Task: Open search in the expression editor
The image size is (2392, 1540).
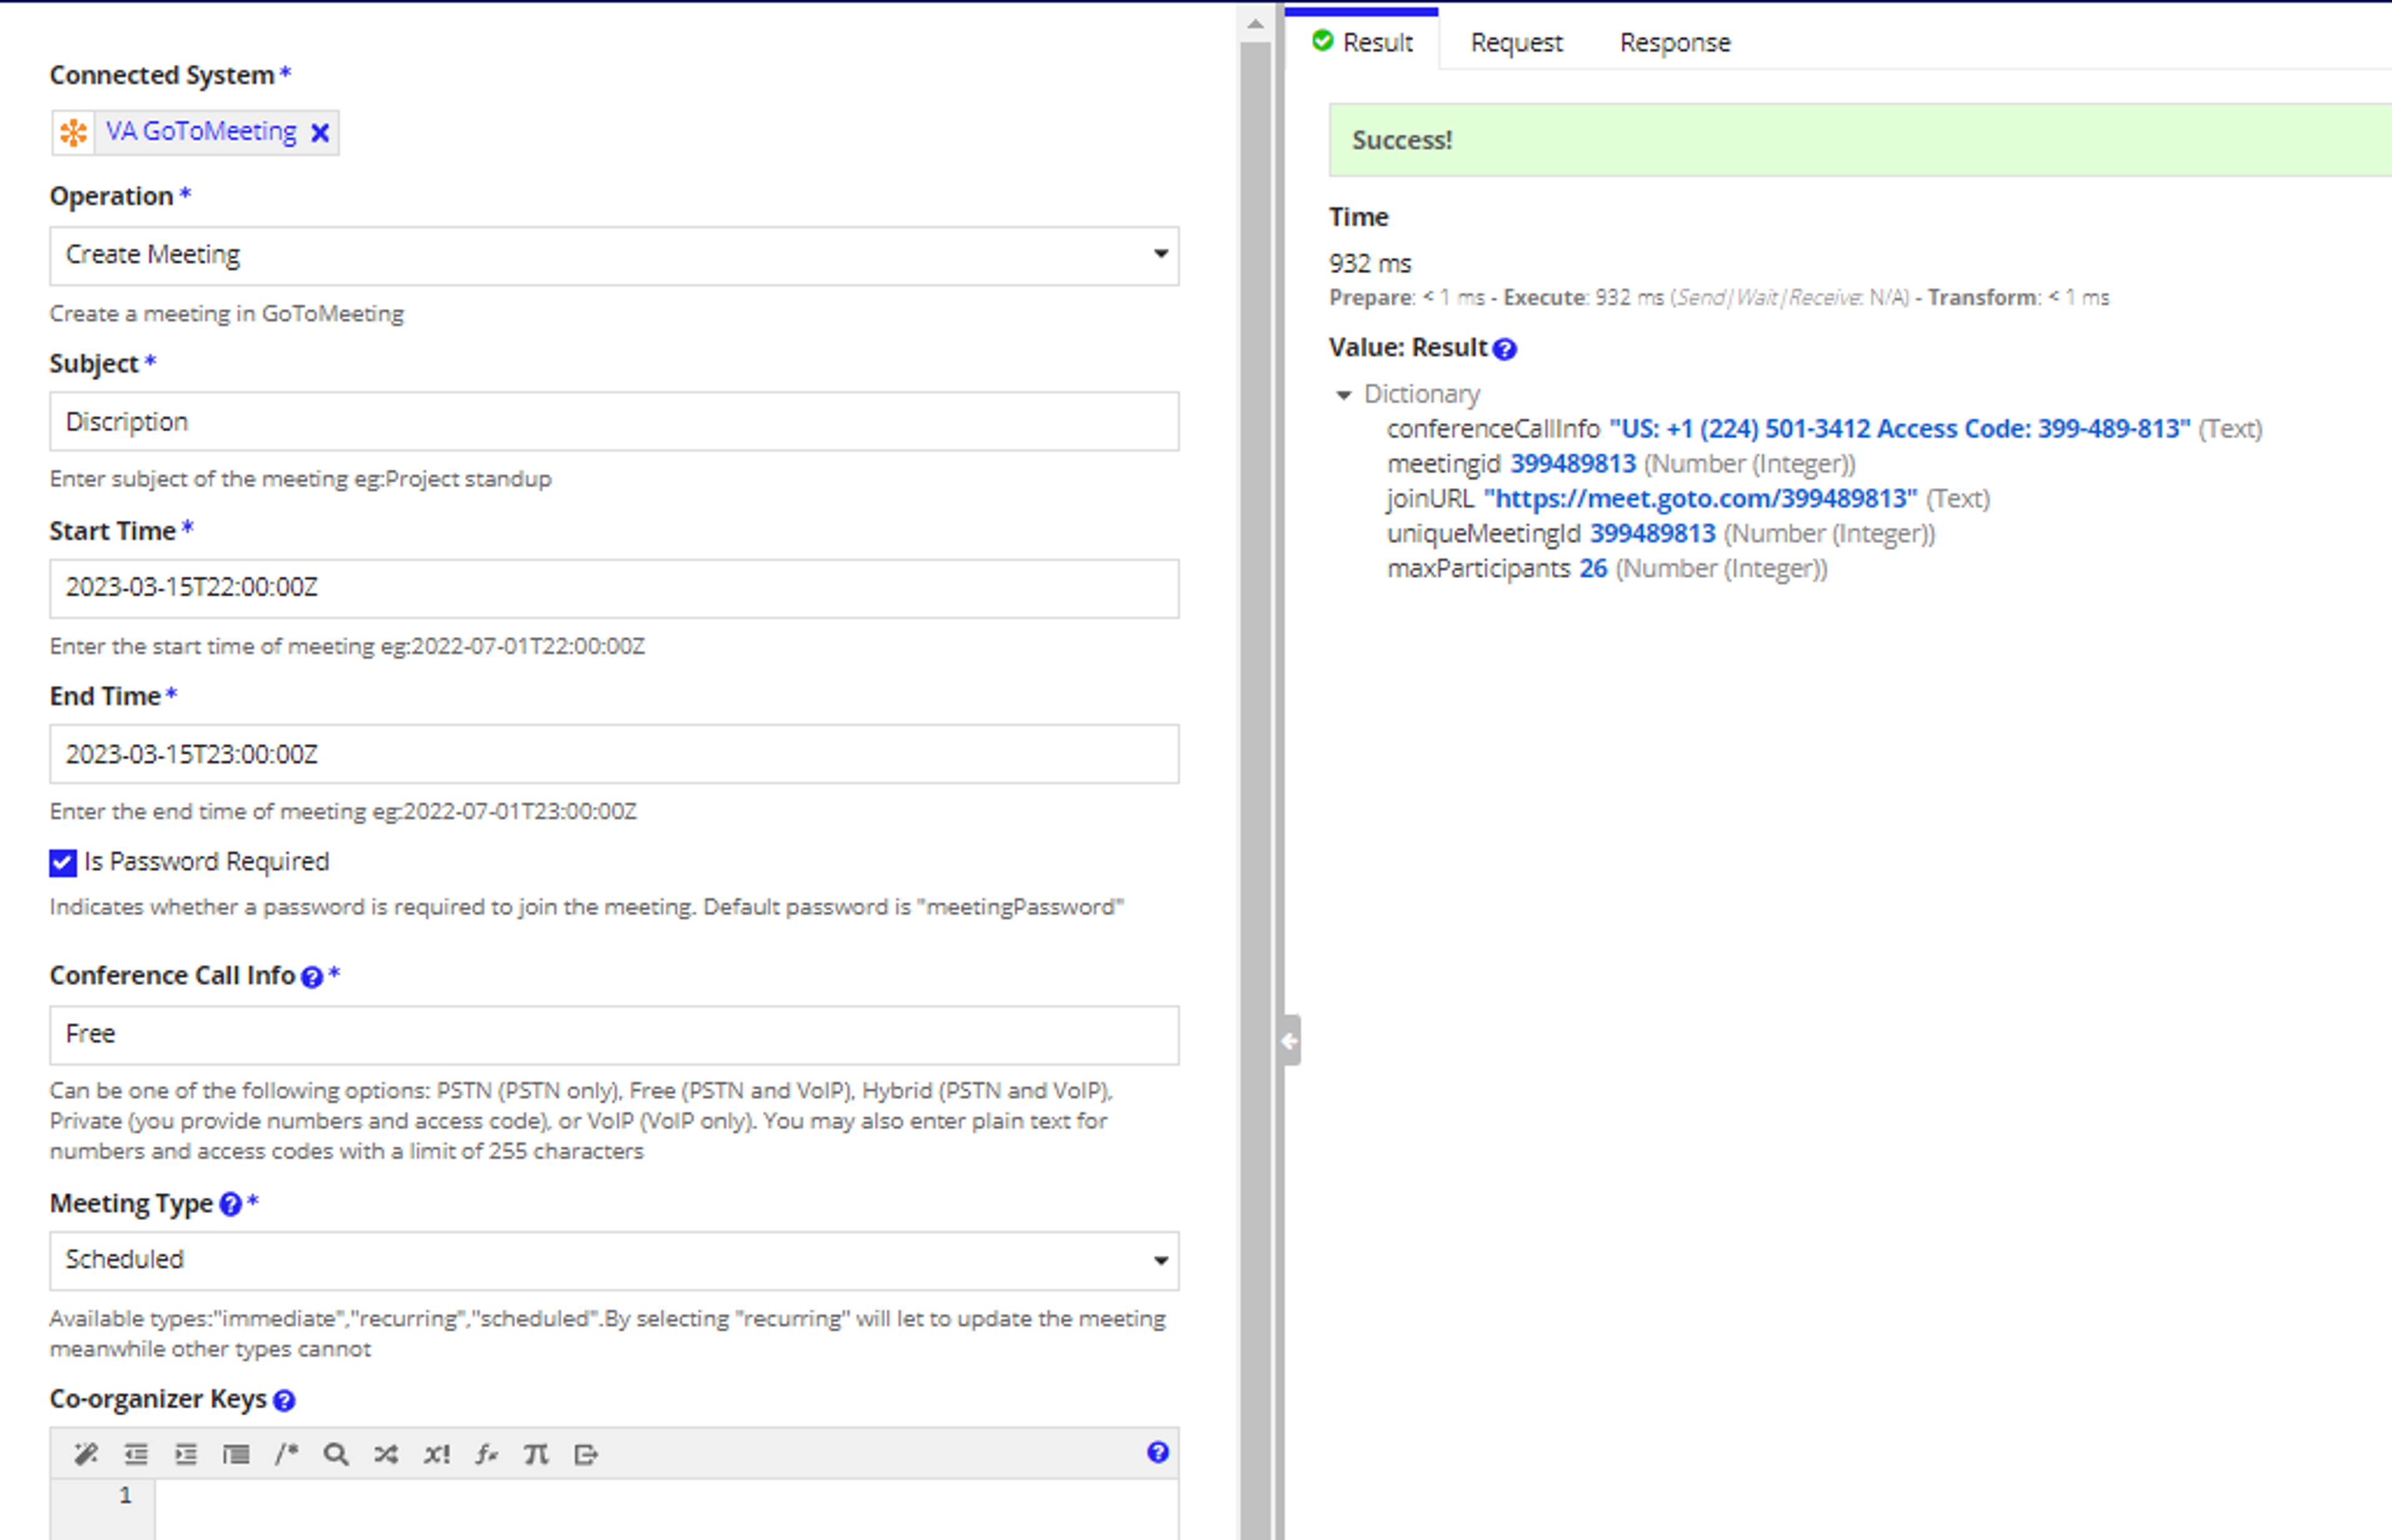Action: (x=336, y=1454)
